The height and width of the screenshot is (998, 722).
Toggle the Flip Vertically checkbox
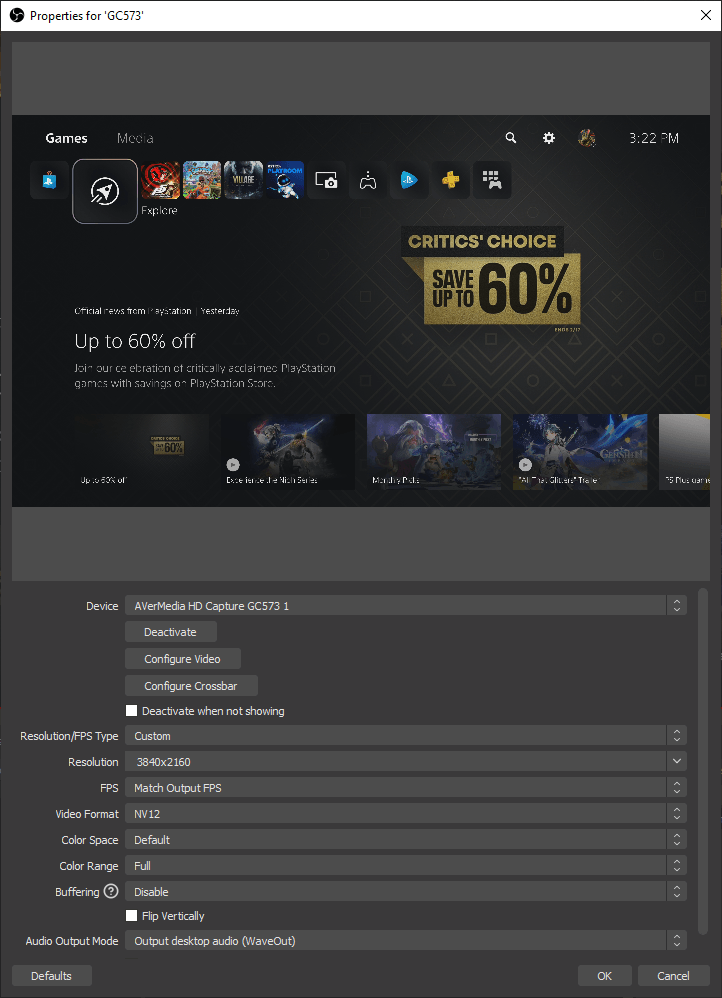[x=132, y=915]
